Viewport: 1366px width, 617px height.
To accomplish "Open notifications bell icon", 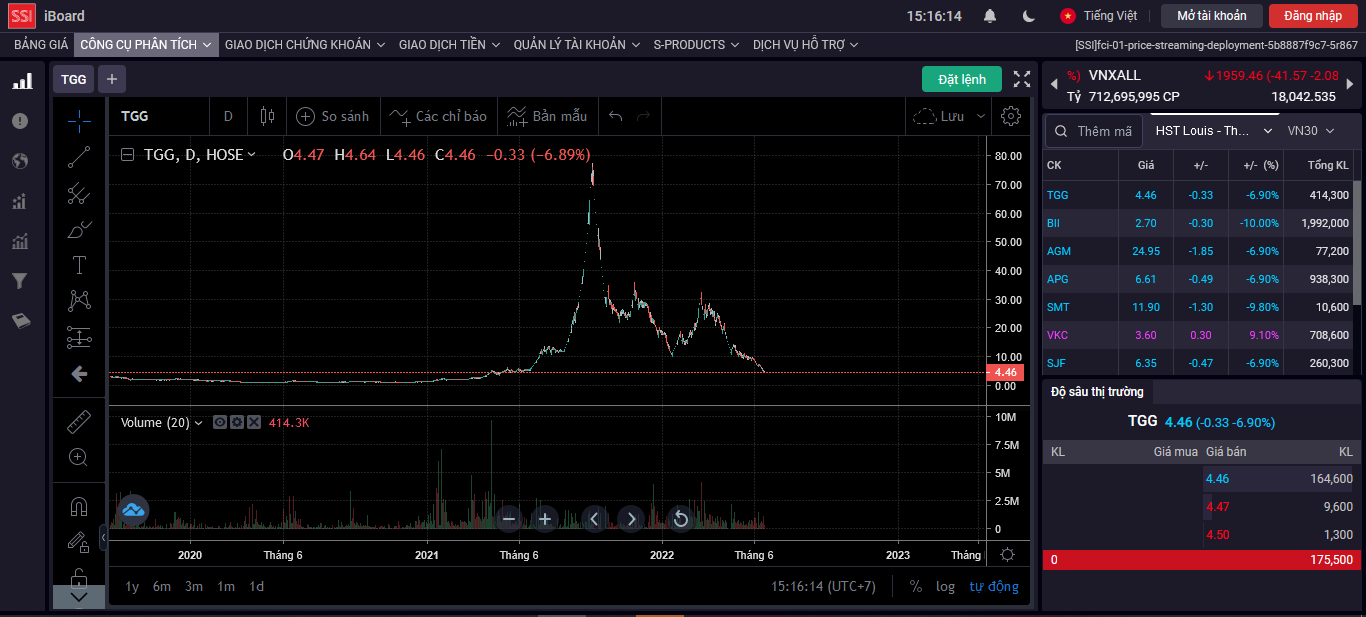I will click(990, 16).
